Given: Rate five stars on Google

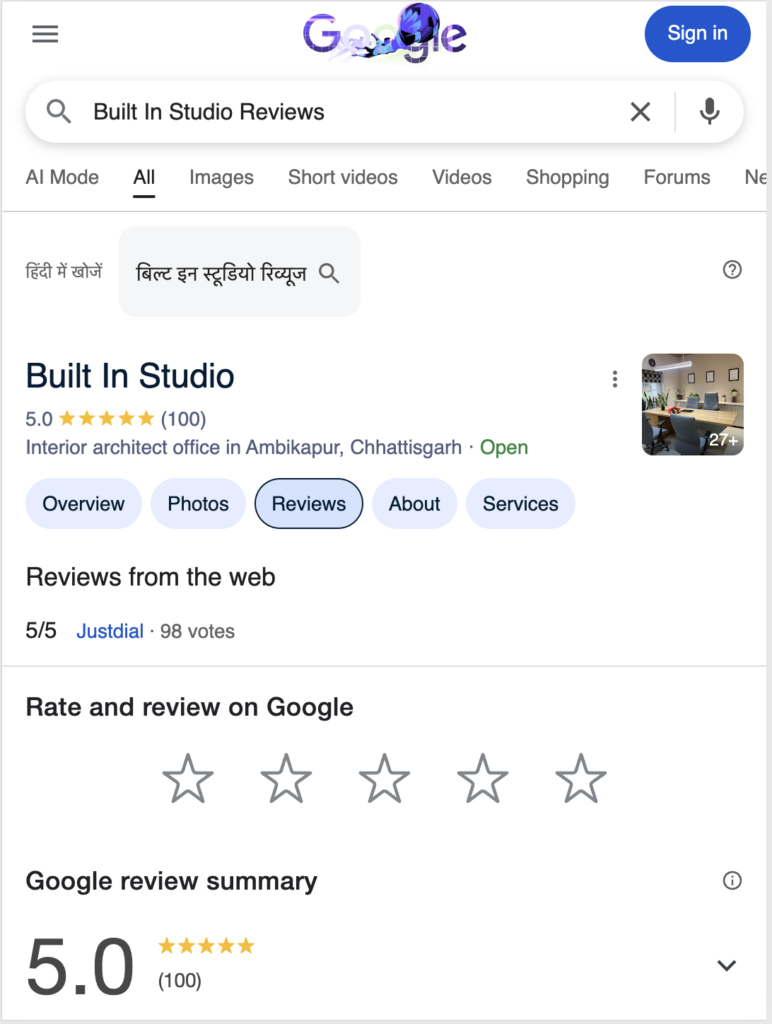Looking at the screenshot, I should coord(581,778).
